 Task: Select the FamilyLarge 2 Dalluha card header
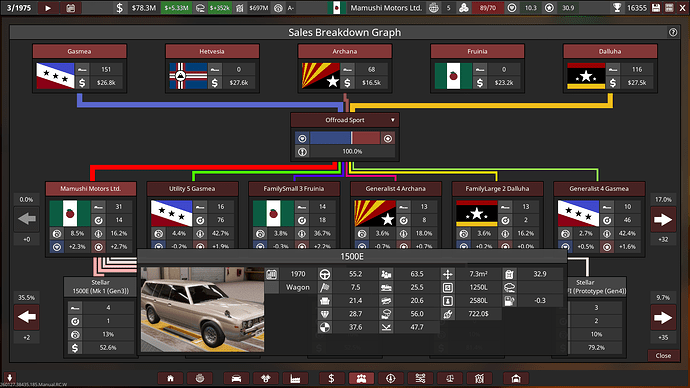pos(497,189)
